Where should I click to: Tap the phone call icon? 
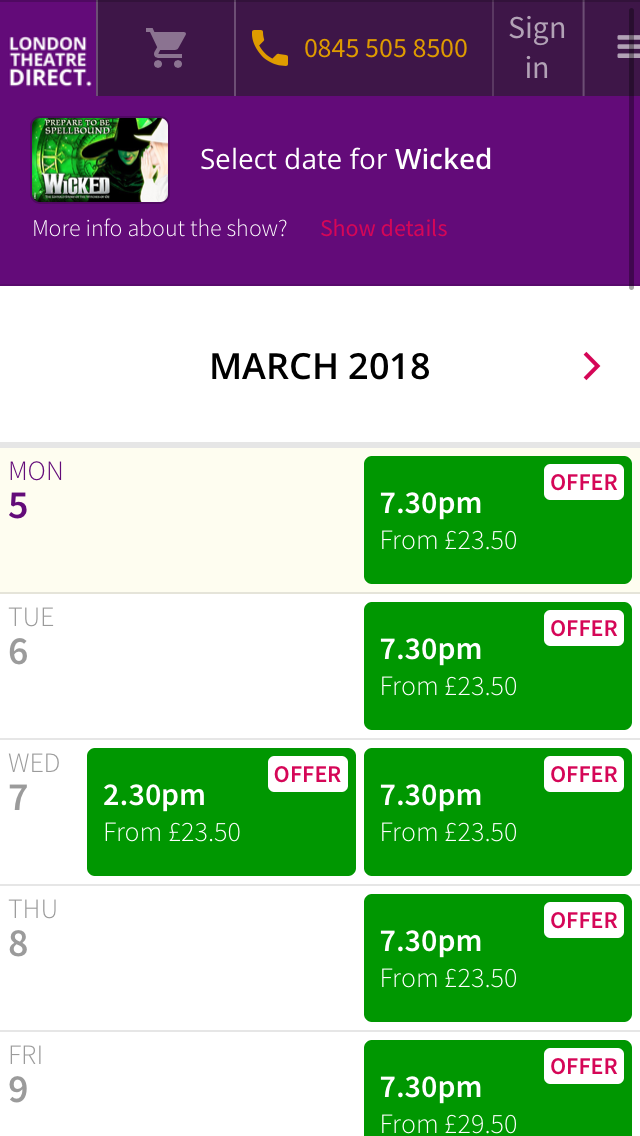[269, 48]
